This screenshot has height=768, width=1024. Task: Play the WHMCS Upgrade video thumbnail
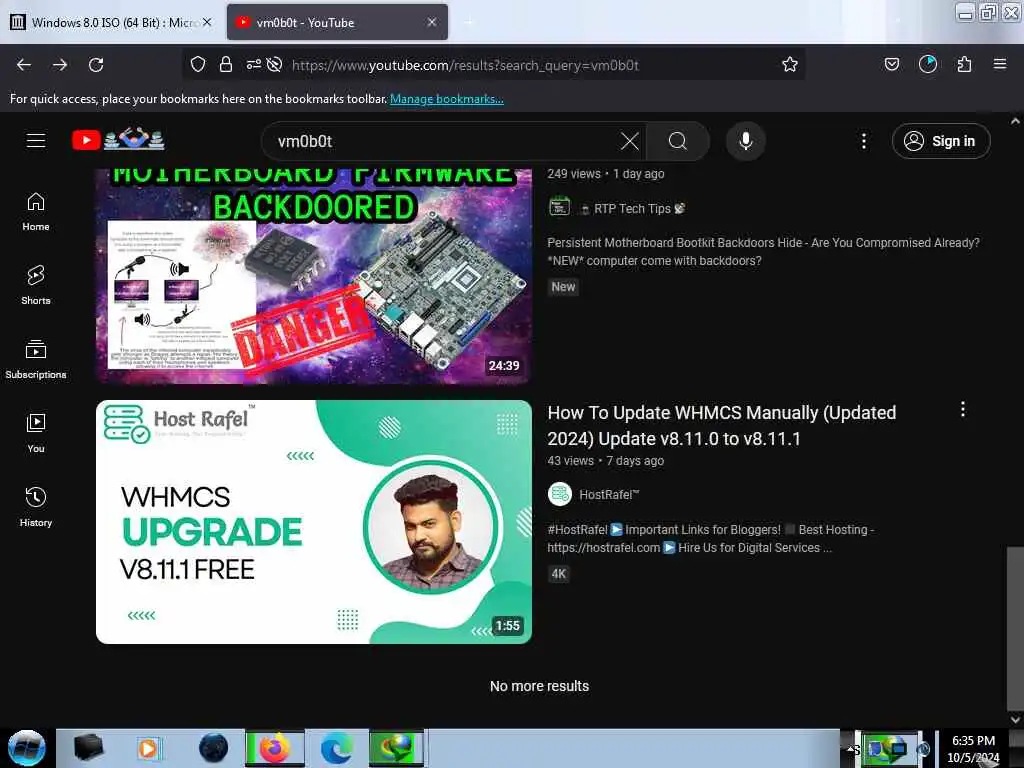click(314, 522)
